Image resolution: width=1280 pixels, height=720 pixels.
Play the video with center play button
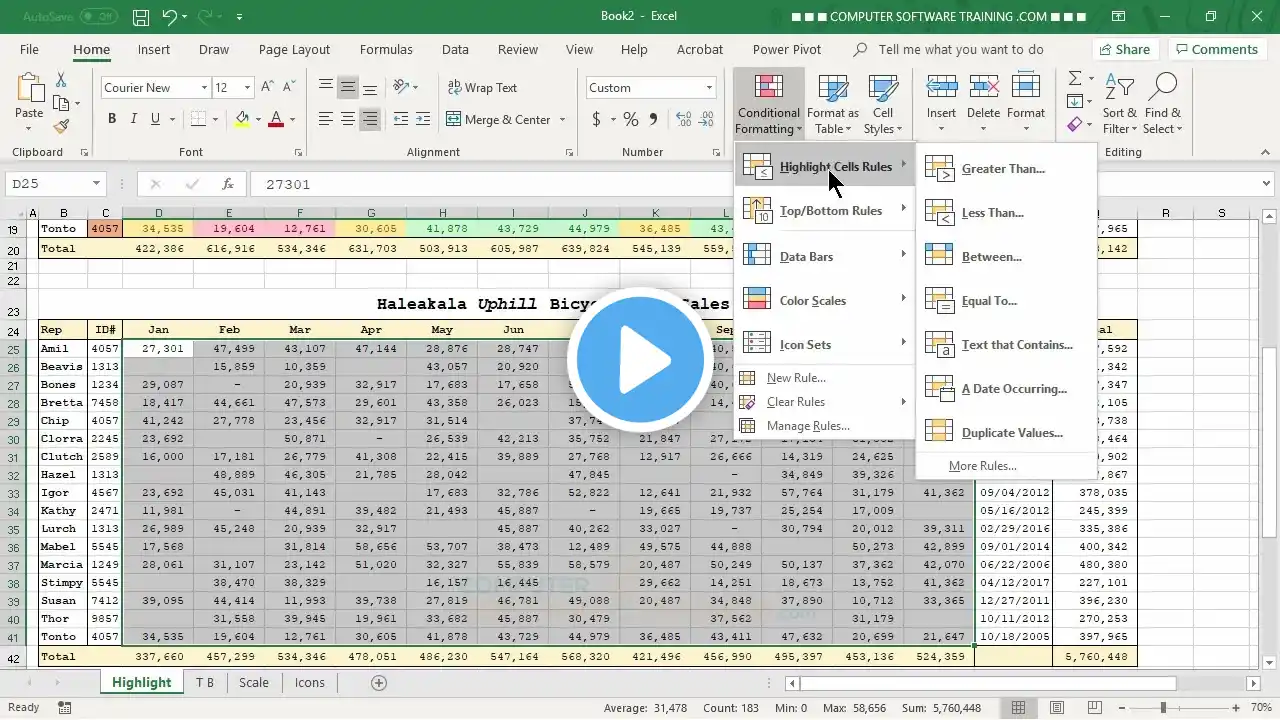coord(640,360)
